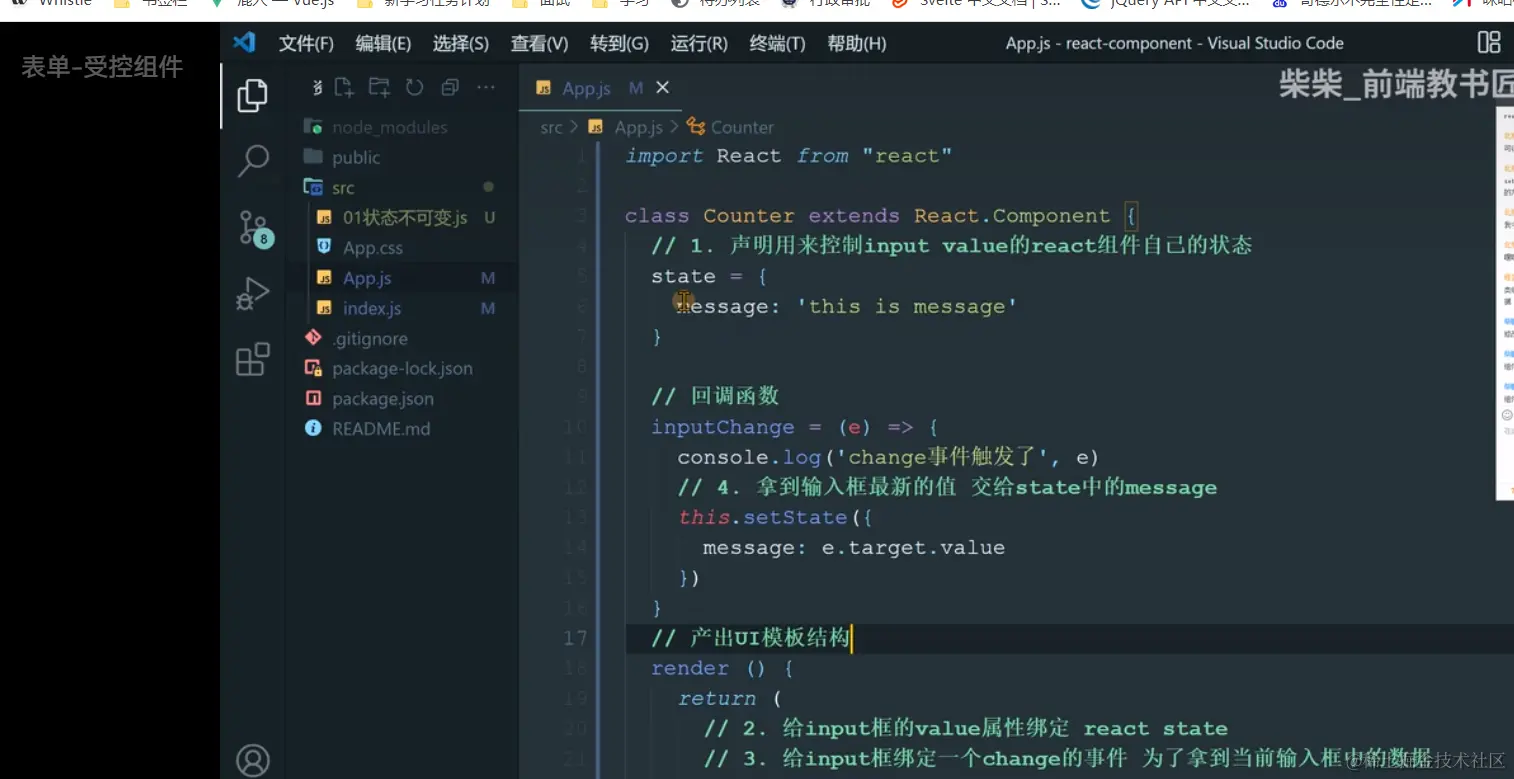This screenshot has height=779, width=1514.
Task: Click the comment '// 2. 给input框的value属性绑定 react state'
Action: tap(965, 728)
